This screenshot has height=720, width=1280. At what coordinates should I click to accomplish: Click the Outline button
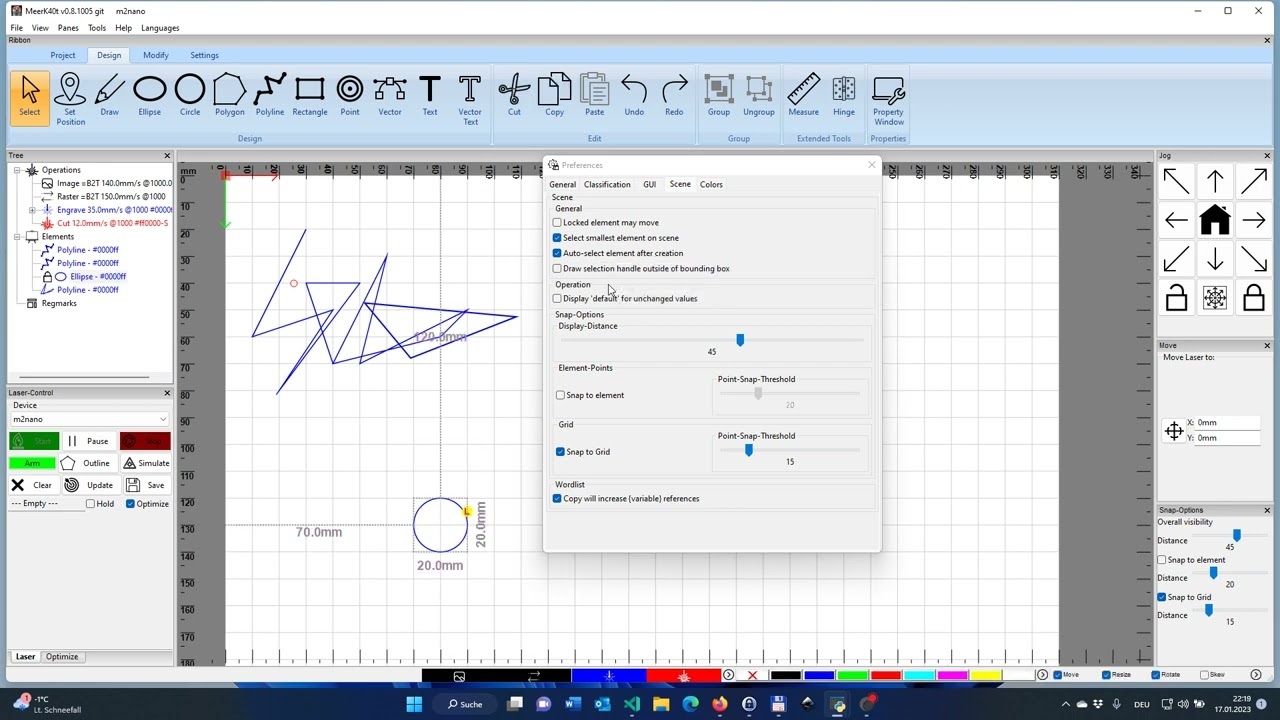[x=86, y=463]
